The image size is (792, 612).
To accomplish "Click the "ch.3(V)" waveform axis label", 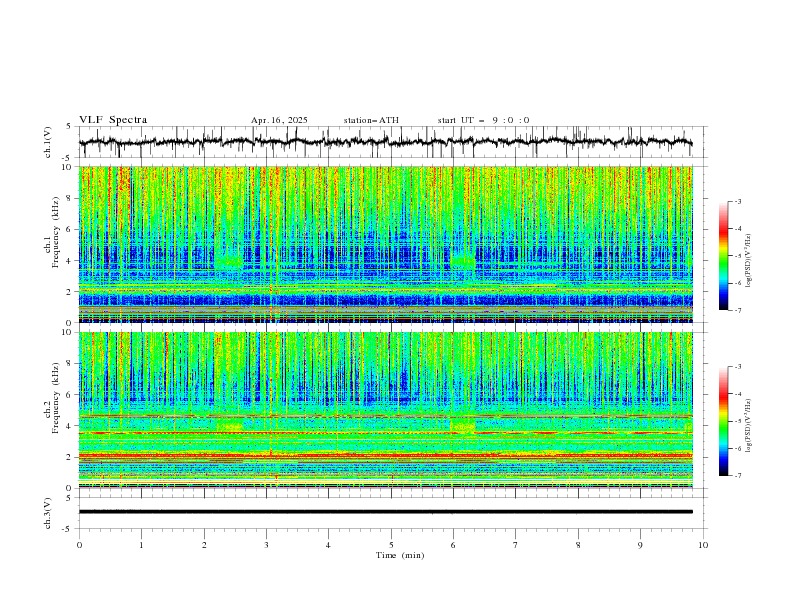I will [x=48, y=513].
